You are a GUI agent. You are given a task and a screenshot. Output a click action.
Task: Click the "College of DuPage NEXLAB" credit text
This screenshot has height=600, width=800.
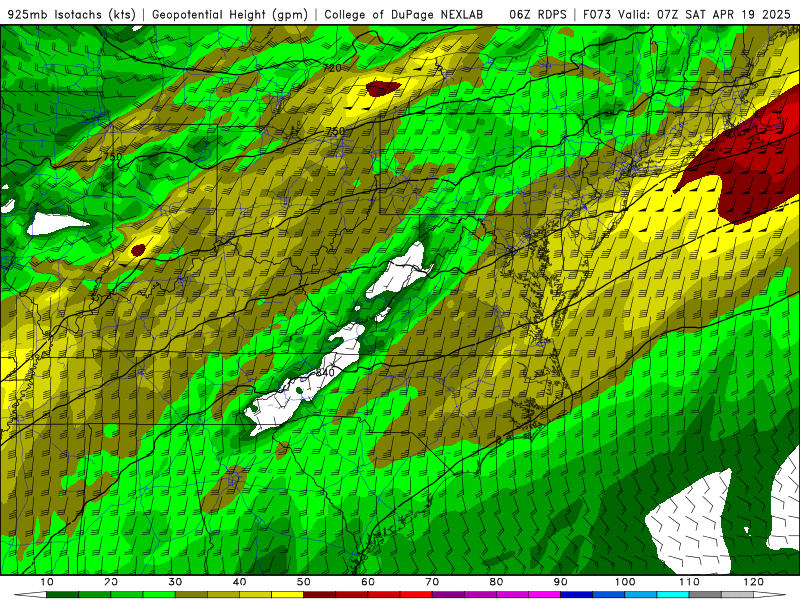404,15
